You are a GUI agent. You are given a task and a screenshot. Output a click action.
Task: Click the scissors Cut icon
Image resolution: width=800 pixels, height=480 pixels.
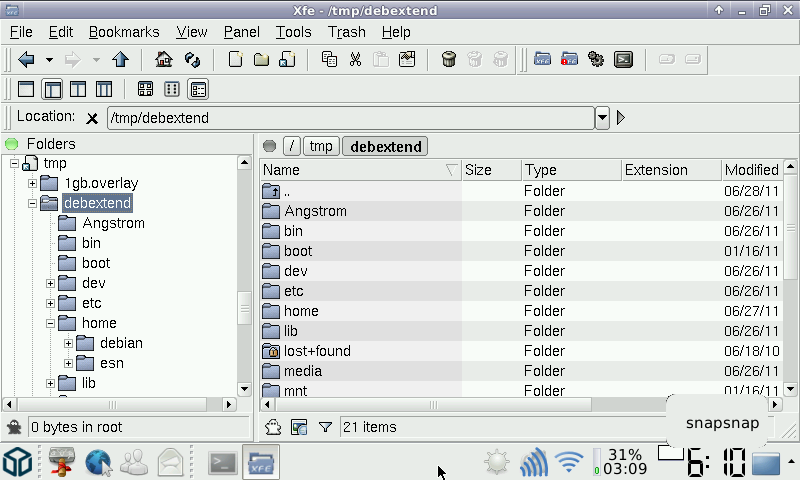point(355,60)
